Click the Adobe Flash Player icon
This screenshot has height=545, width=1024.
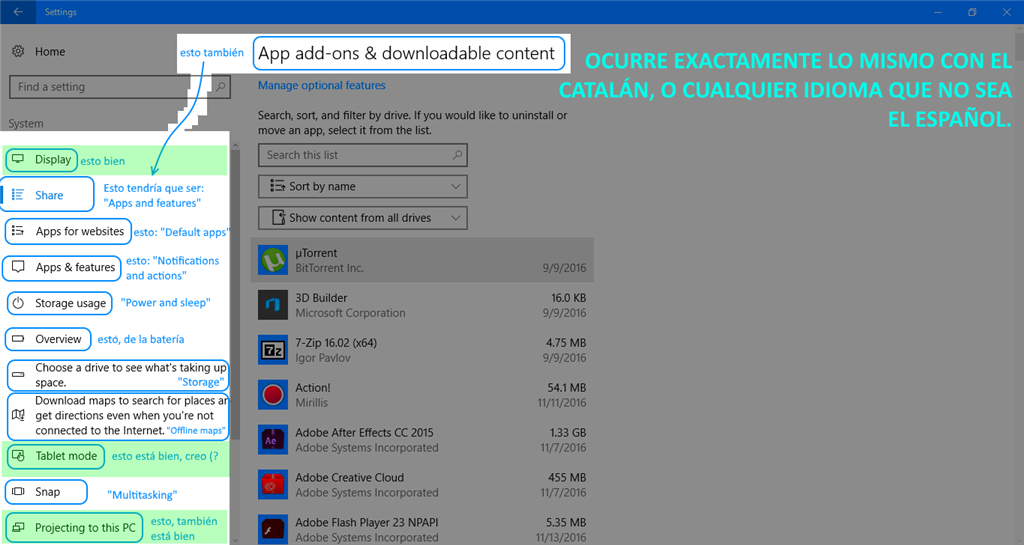(x=272, y=530)
